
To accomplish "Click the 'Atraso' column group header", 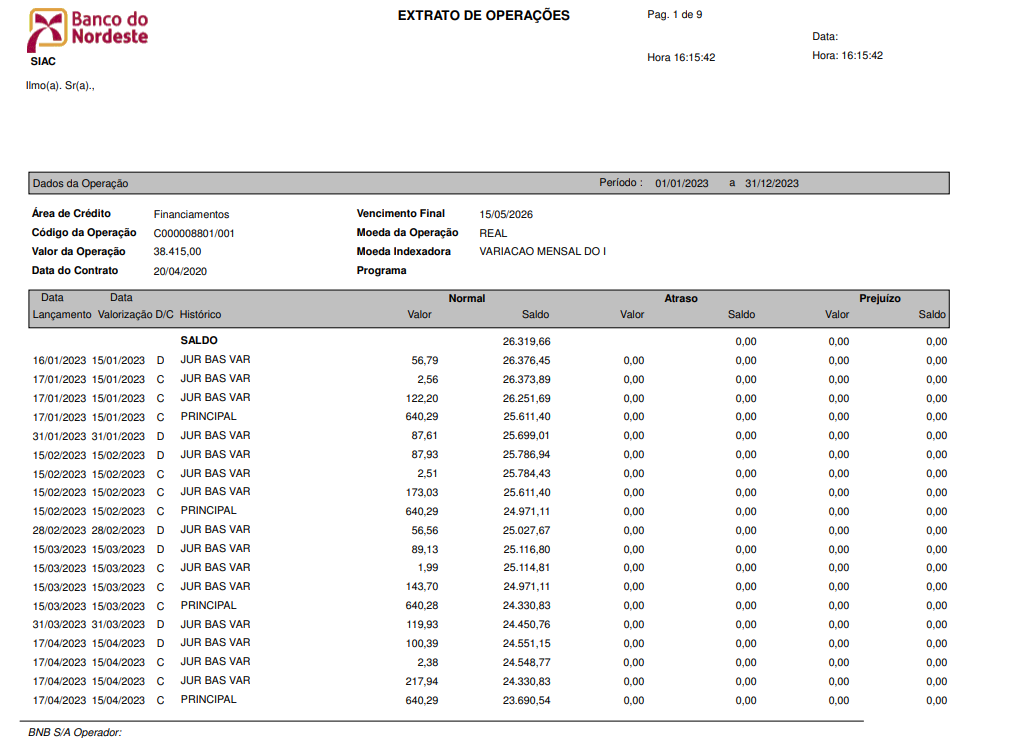I will coord(681,299).
